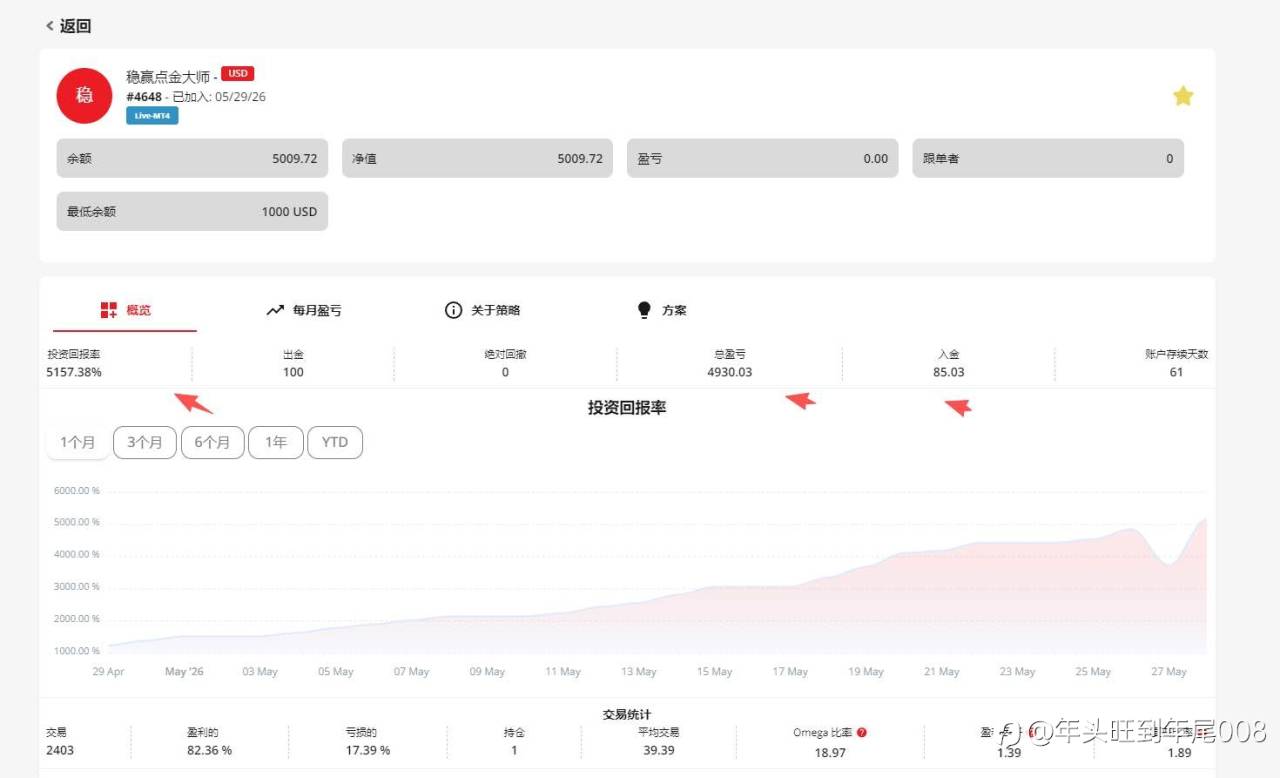This screenshot has width=1280, height=778.
Task: Click the 稳赢点金大师 account name
Action: (x=169, y=76)
